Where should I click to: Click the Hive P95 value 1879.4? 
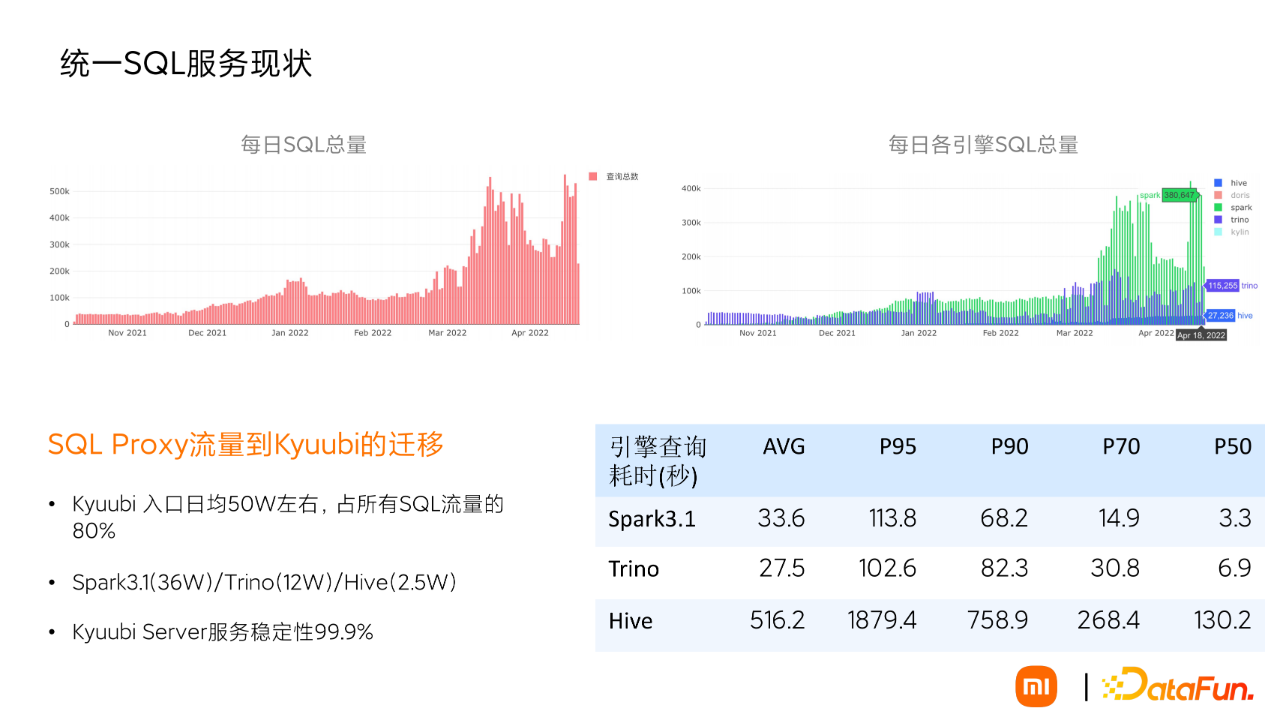click(882, 620)
